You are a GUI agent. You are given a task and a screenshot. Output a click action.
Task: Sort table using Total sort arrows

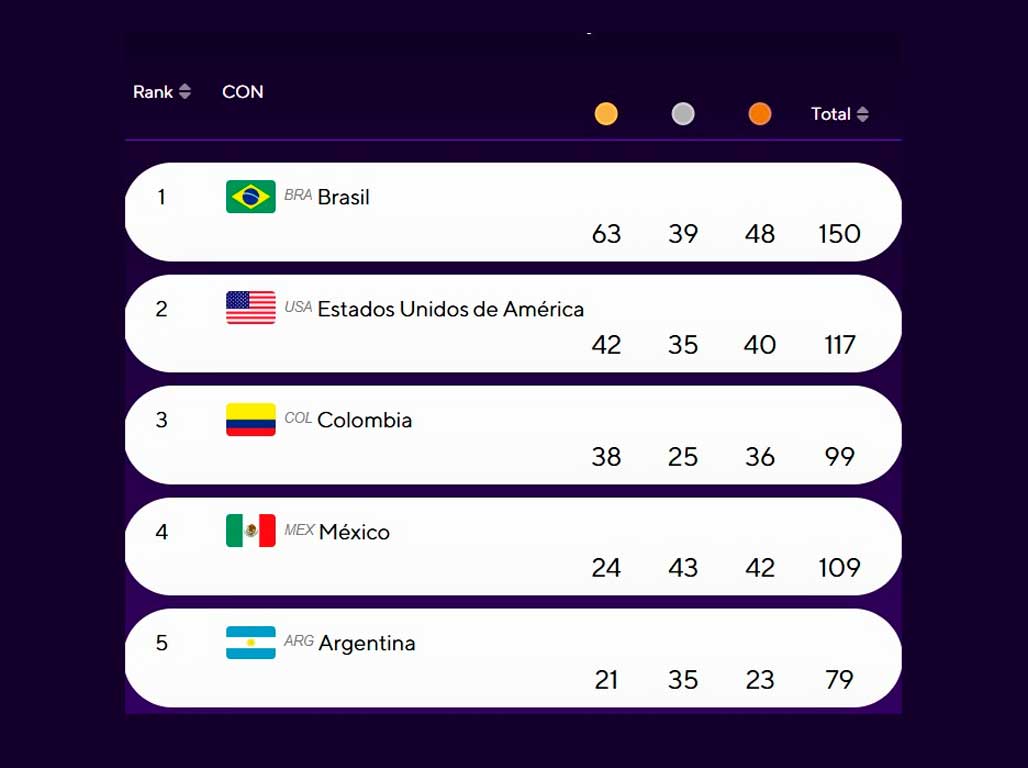point(863,114)
